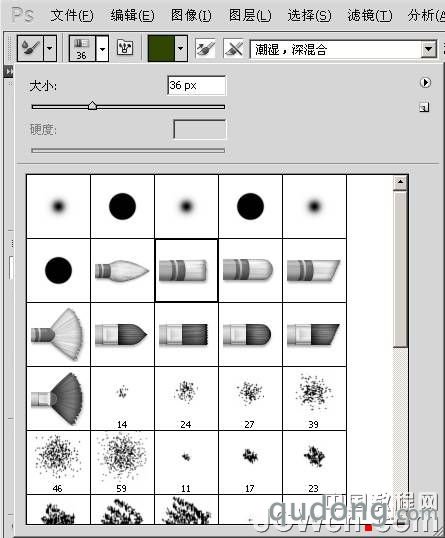Click the disabled 硬度 hardness slider track
This screenshot has height=538, width=445.
pos(128,150)
